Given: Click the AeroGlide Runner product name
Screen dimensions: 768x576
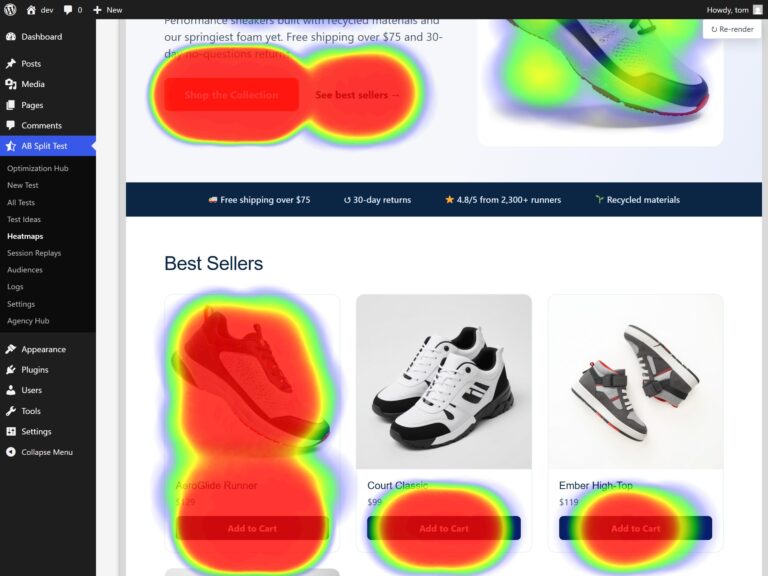Looking at the screenshot, I should tap(216, 485).
